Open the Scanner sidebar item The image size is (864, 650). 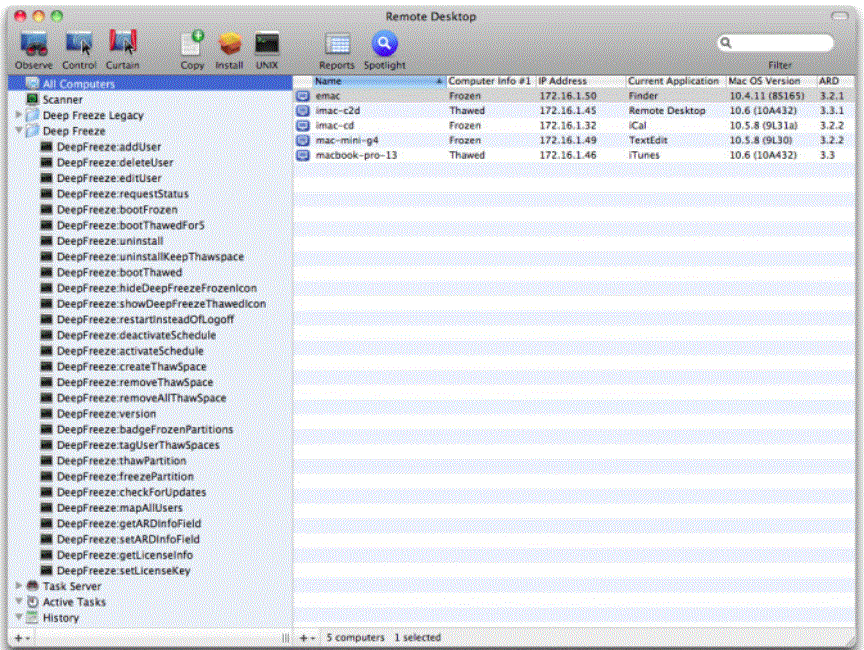click(x=62, y=100)
